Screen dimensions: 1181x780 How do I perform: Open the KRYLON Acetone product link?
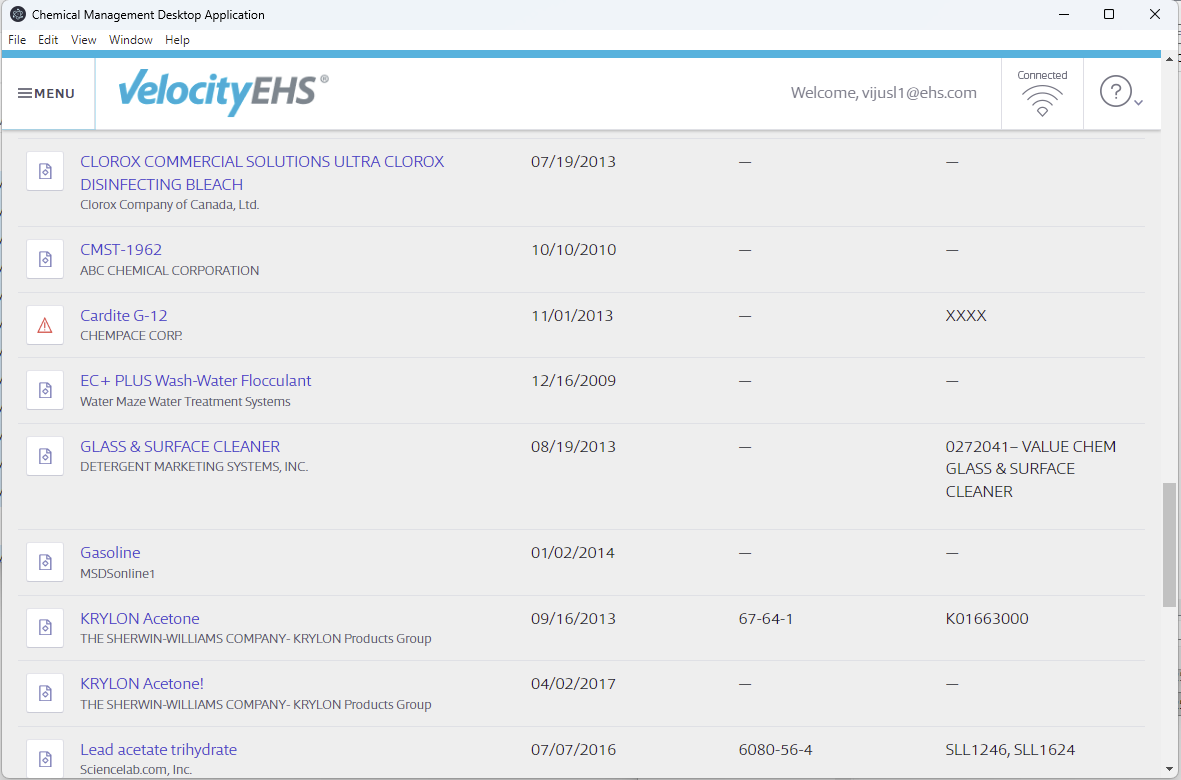click(140, 618)
